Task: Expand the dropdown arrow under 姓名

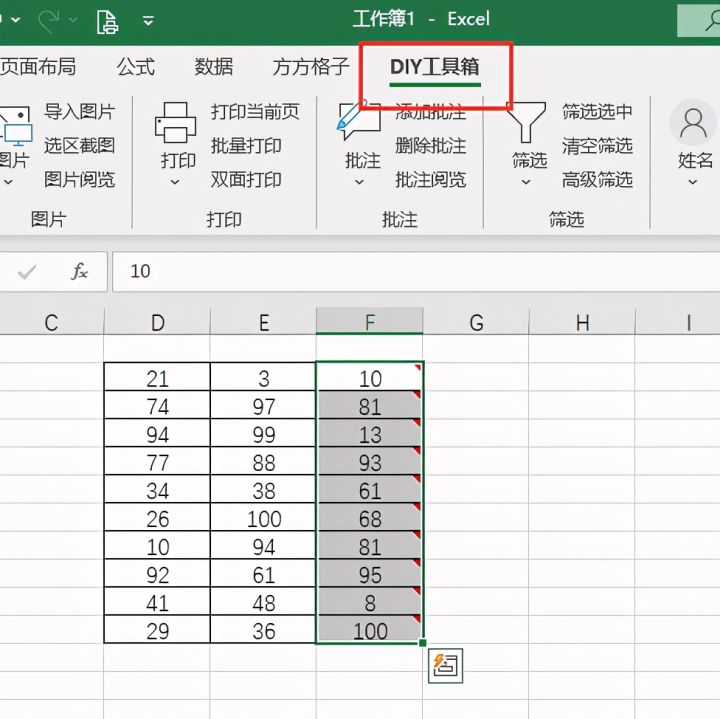Action: (x=693, y=182)
